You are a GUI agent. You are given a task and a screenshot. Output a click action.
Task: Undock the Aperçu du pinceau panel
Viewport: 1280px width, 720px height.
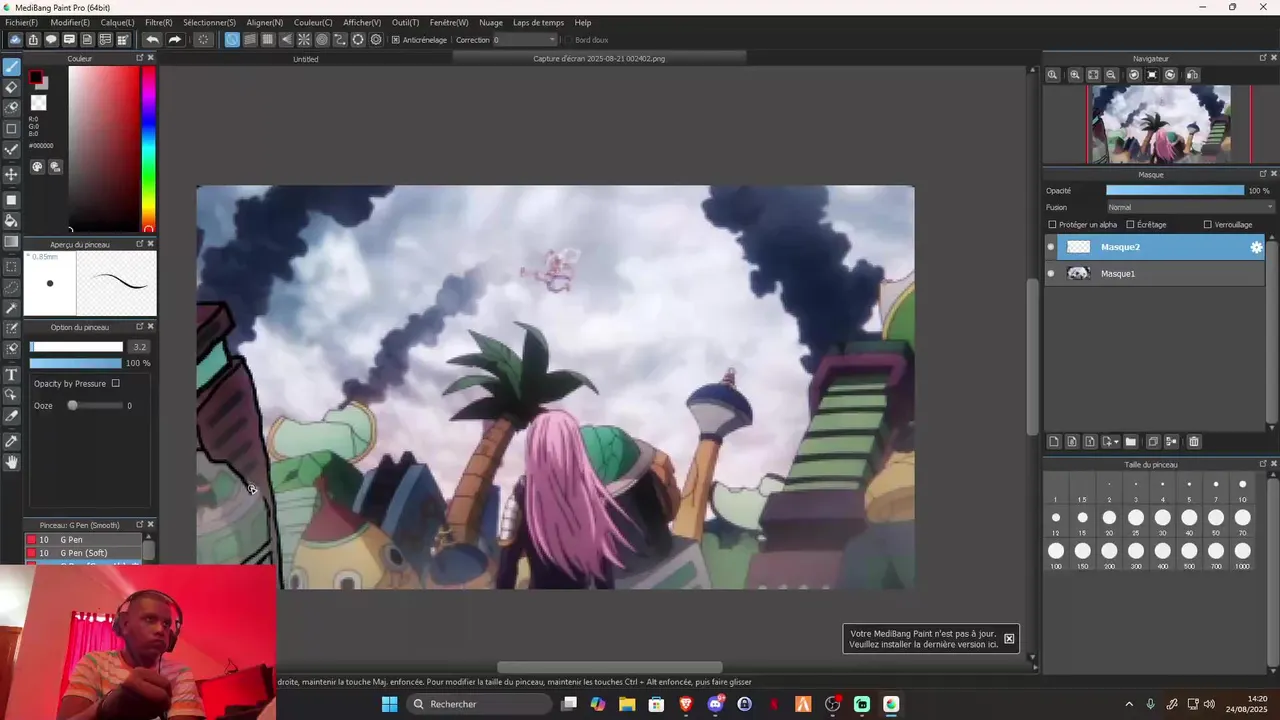point(140,244)
